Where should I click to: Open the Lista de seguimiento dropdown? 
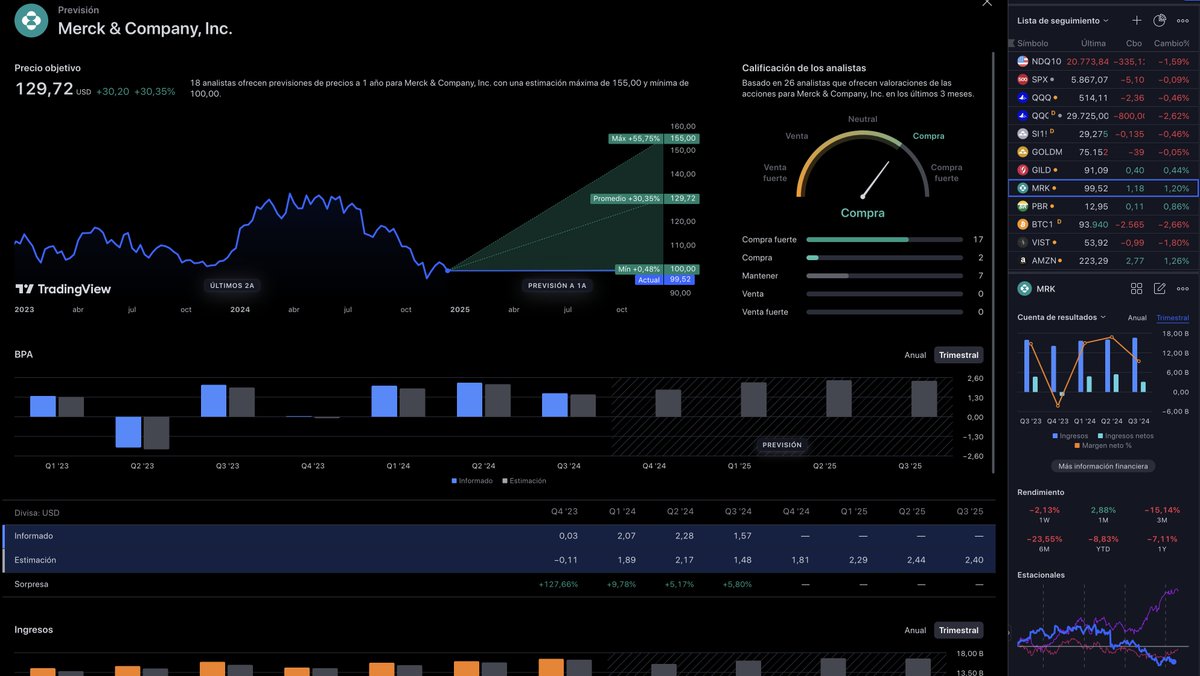click(1063, 20)
